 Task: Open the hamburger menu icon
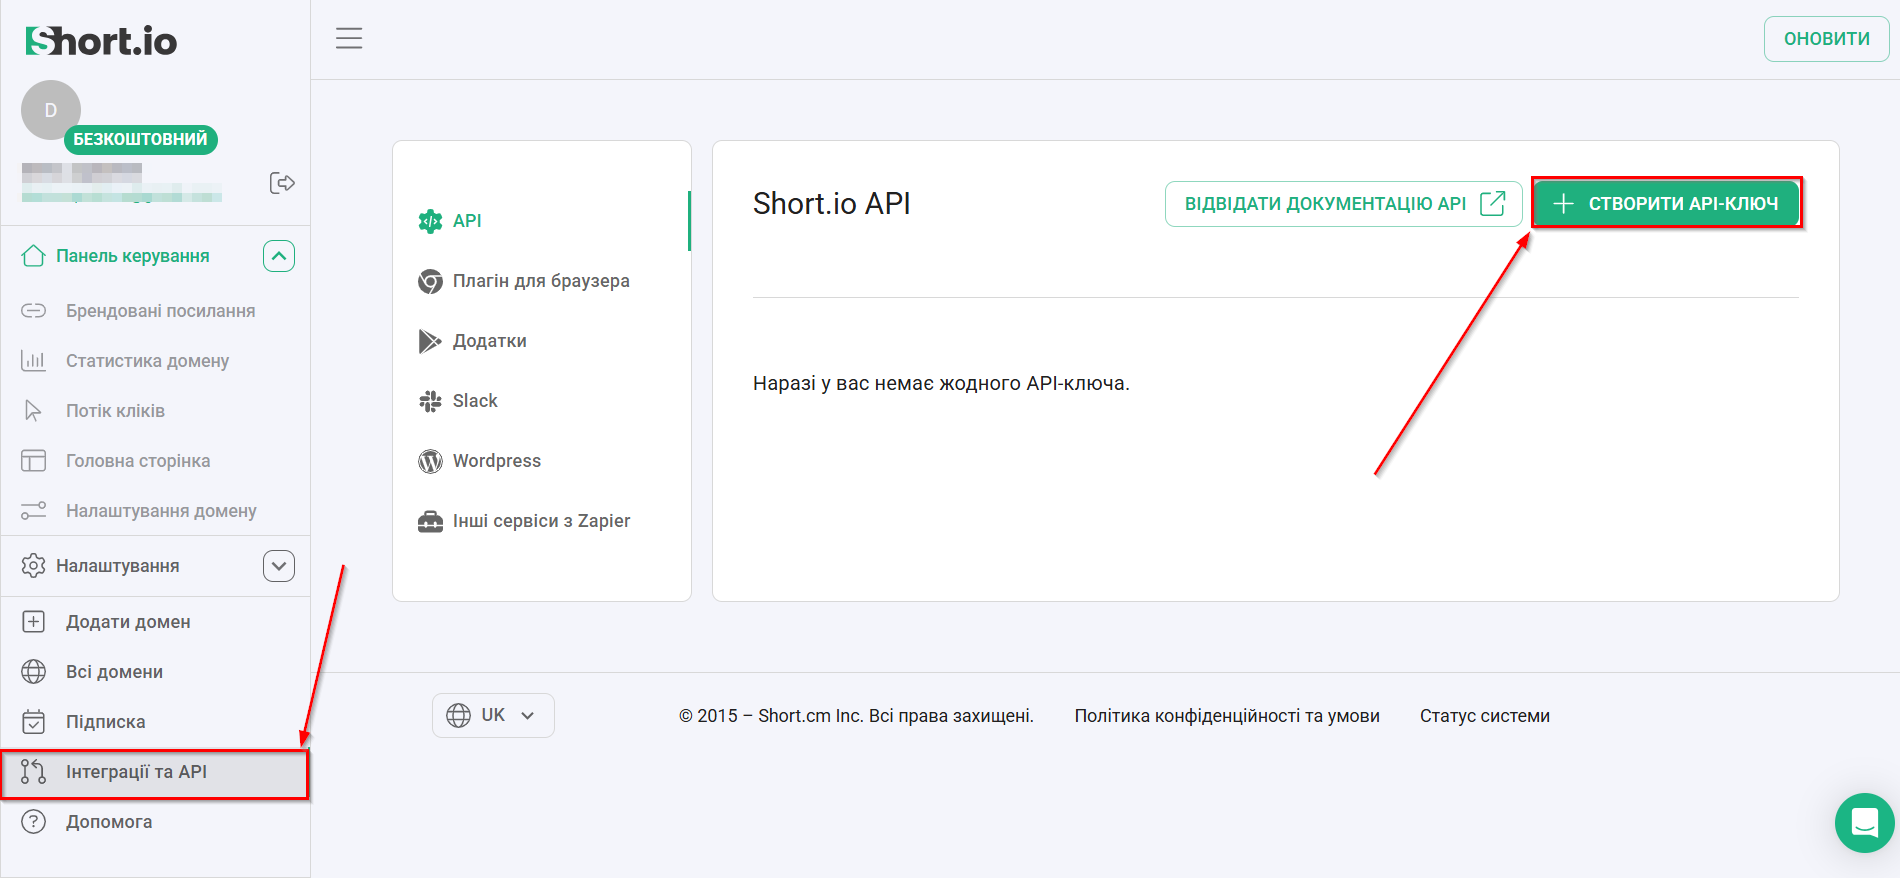[349, 39]
